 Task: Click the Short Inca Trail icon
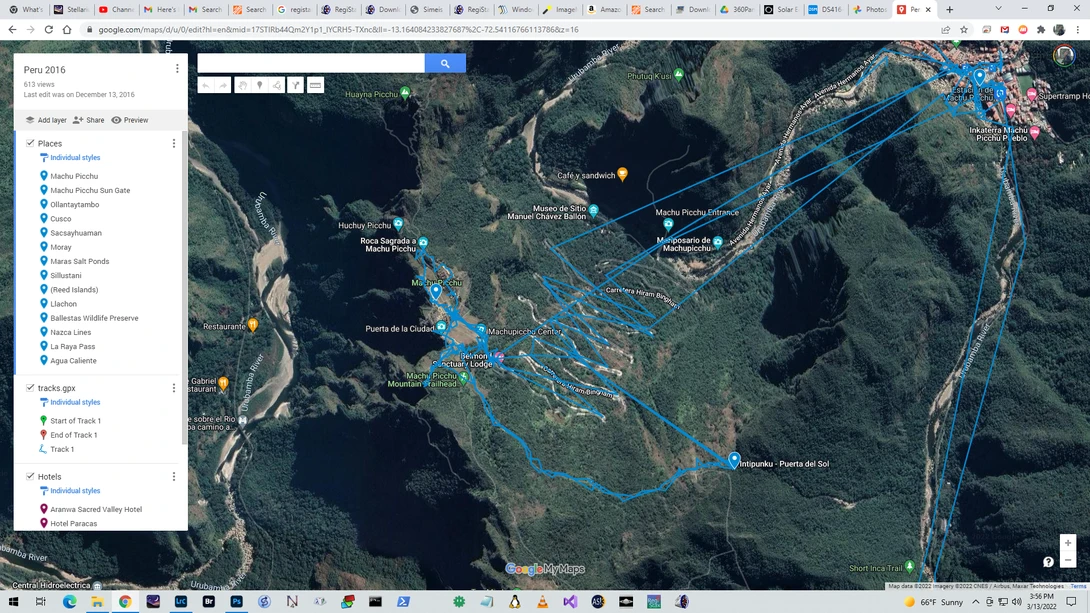click(909, 567)
